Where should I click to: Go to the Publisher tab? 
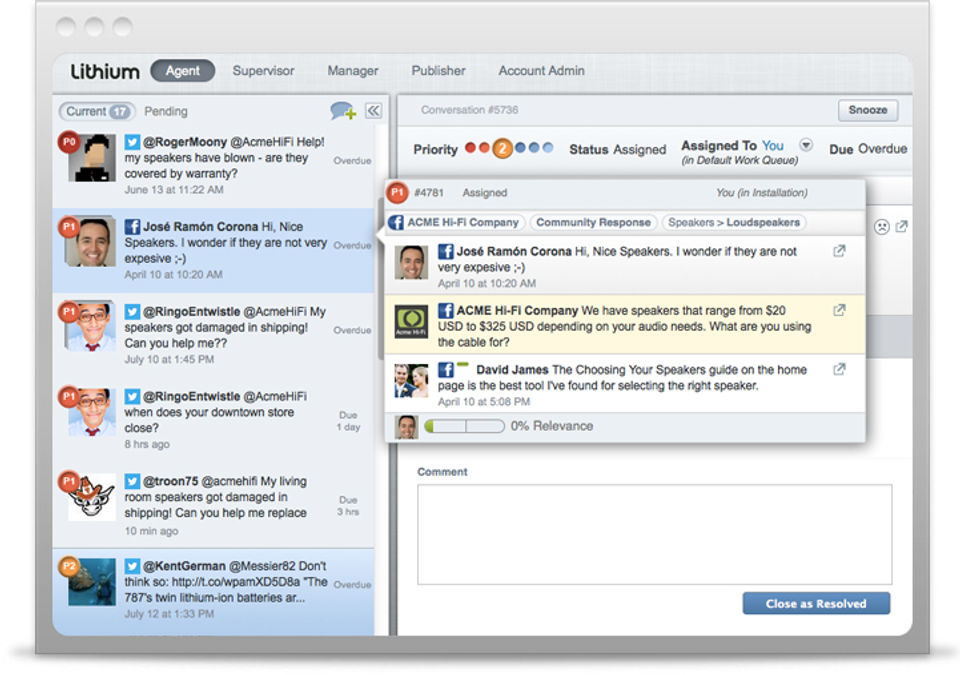click(438, 70)
